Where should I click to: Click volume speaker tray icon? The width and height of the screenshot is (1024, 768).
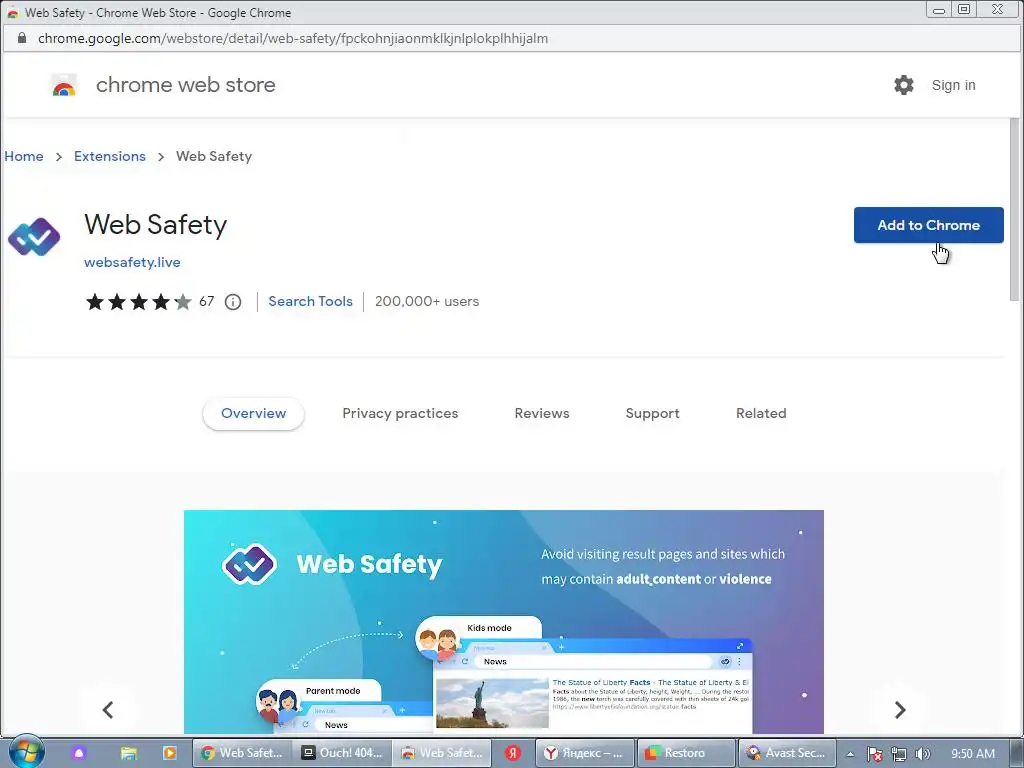[923, 754]
